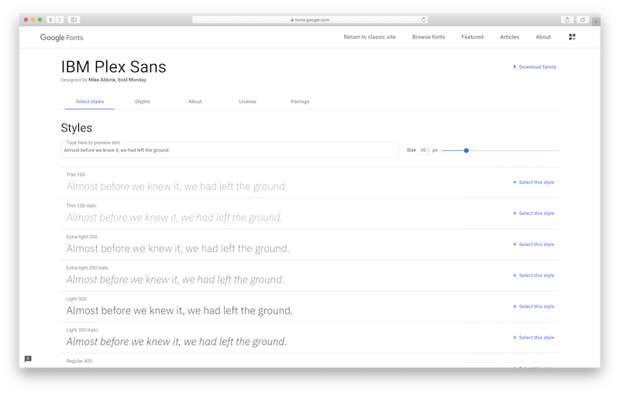The image size is (620, 393).
Task: Click the preview text input field
Action: [x=229, y=149]
